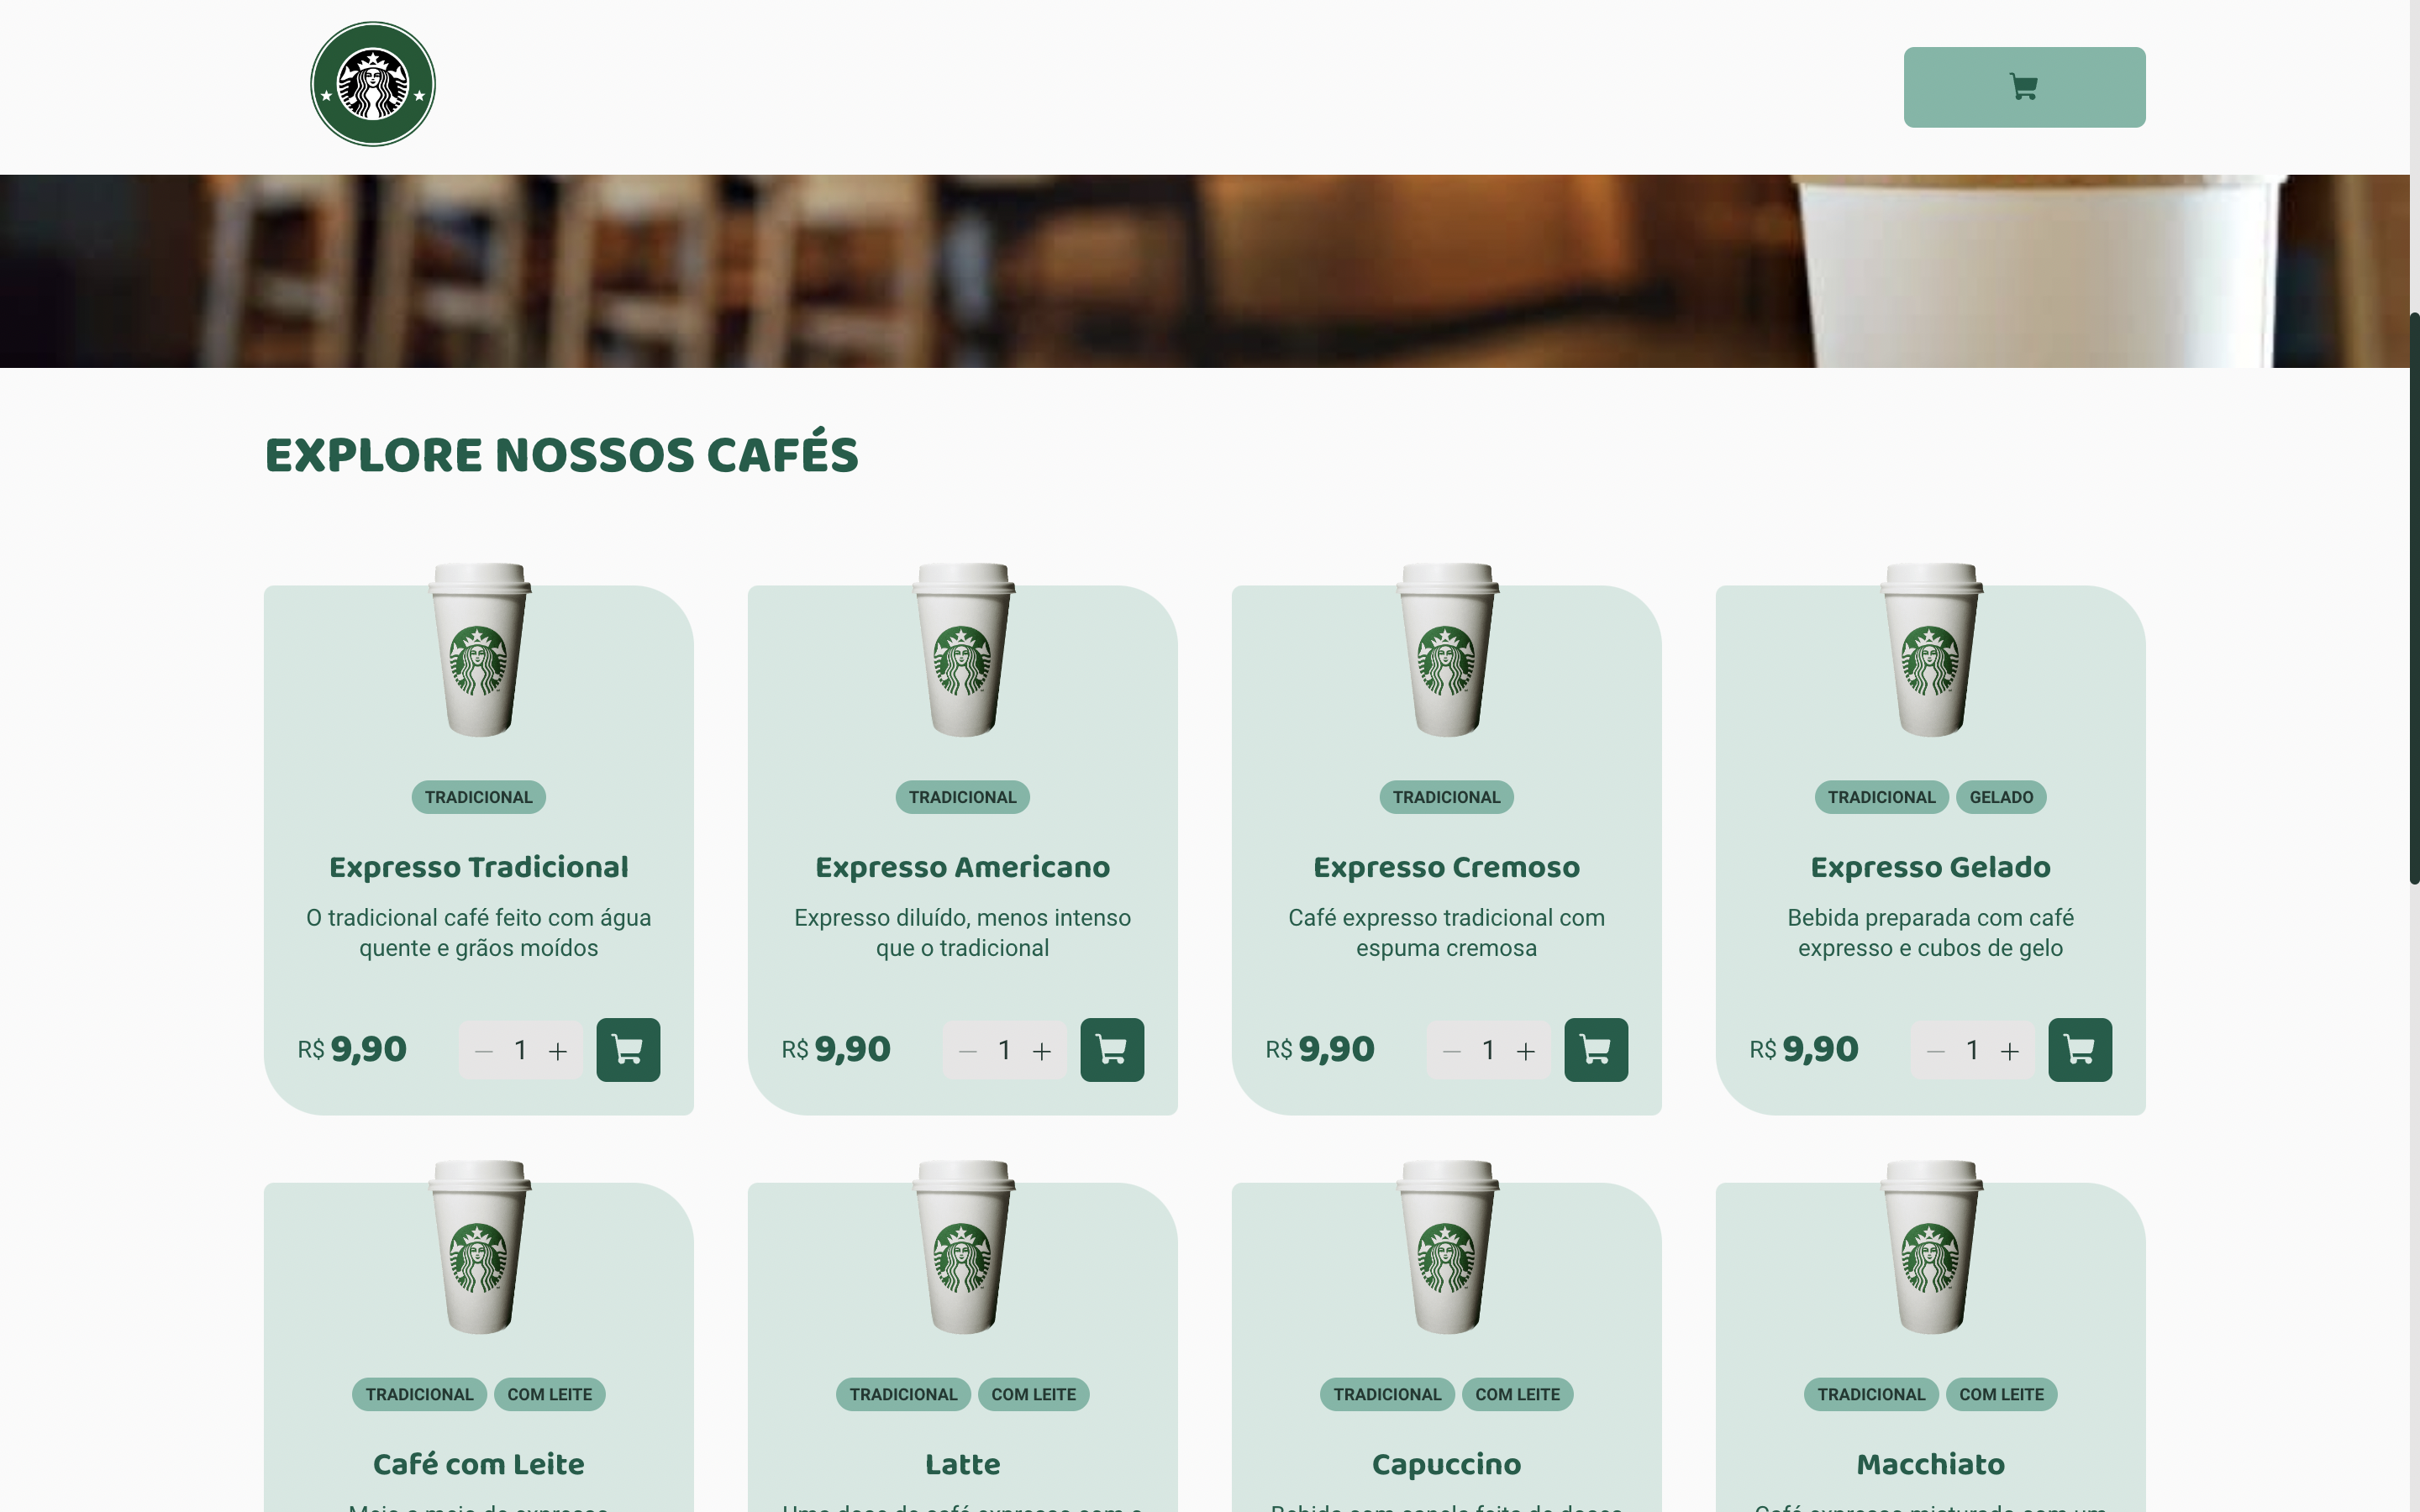Increase Expresso Tradicional quantity with plus
The height and width of the screenshot is (1512, 2420).
[x=558, y=1051]
